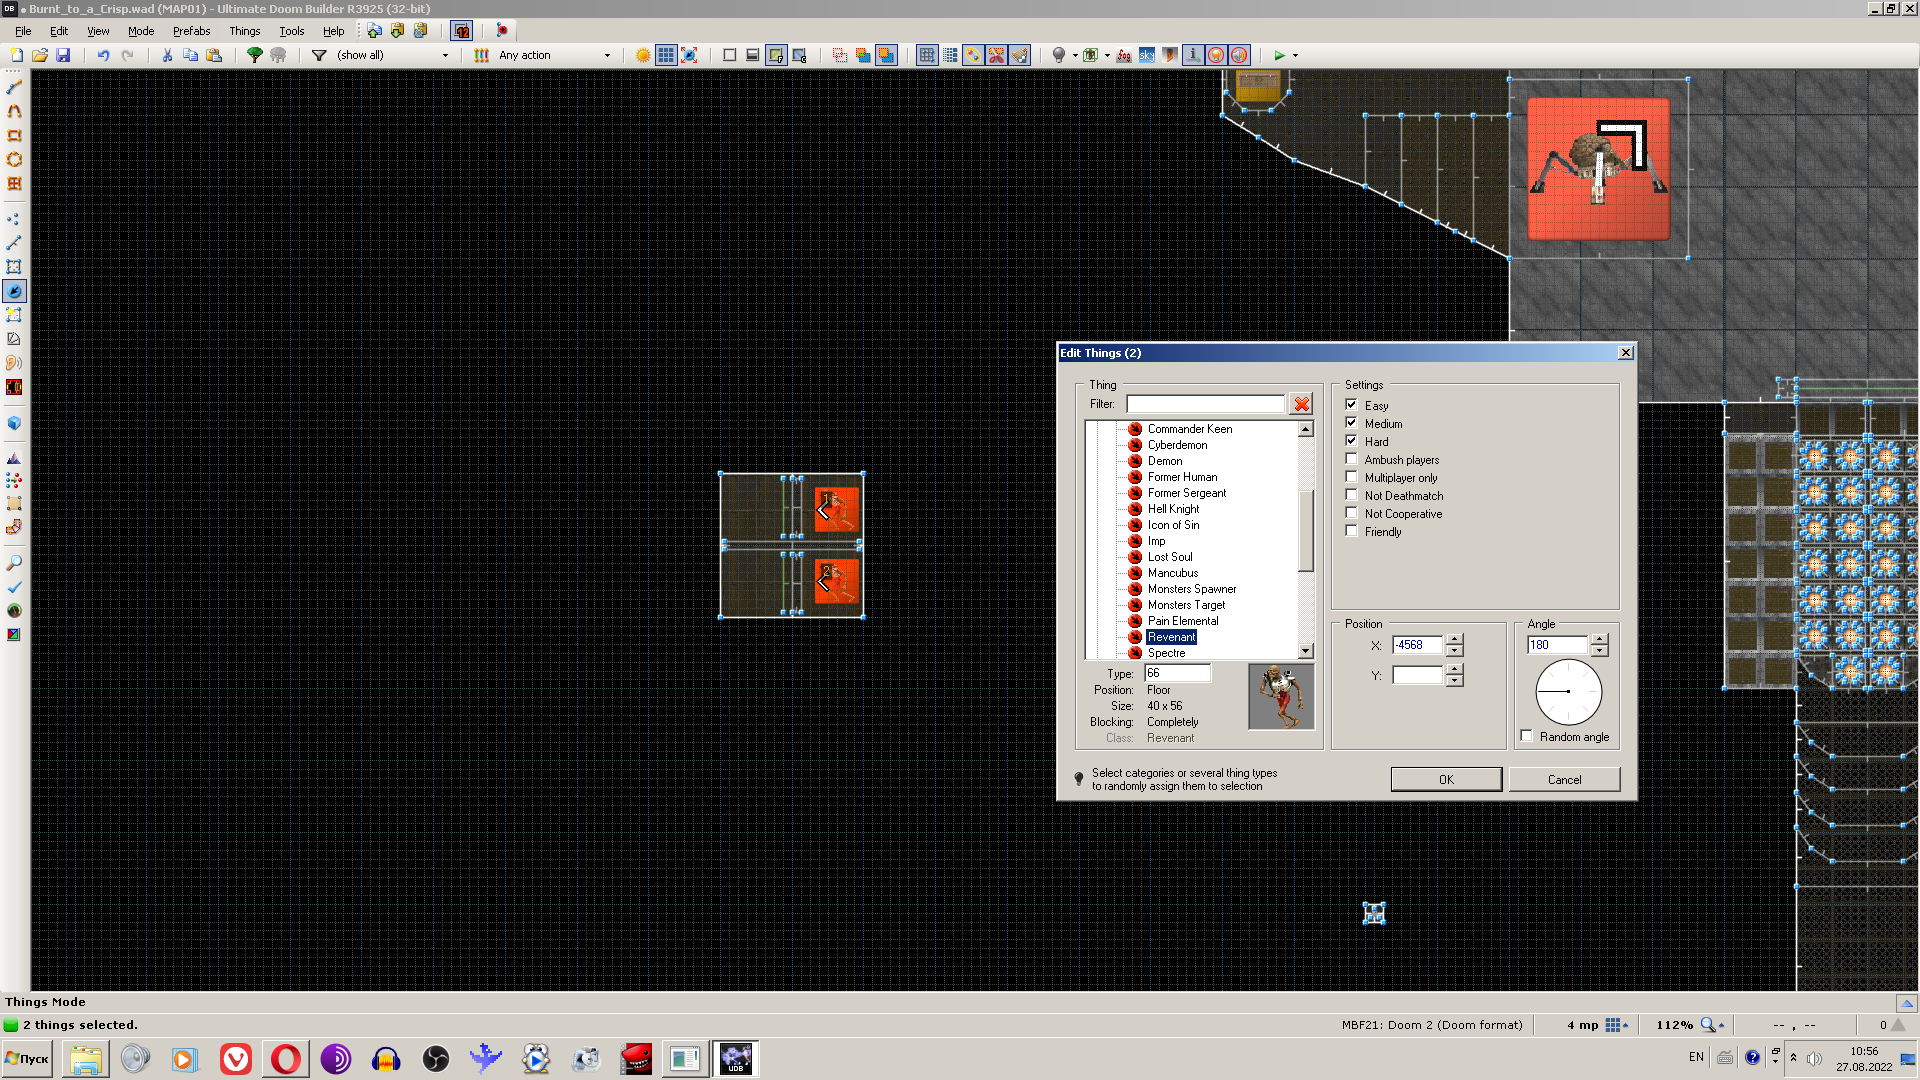Select Hell Knight in thing list
1920x1080 pixels.
click(x=1173, y=509)
